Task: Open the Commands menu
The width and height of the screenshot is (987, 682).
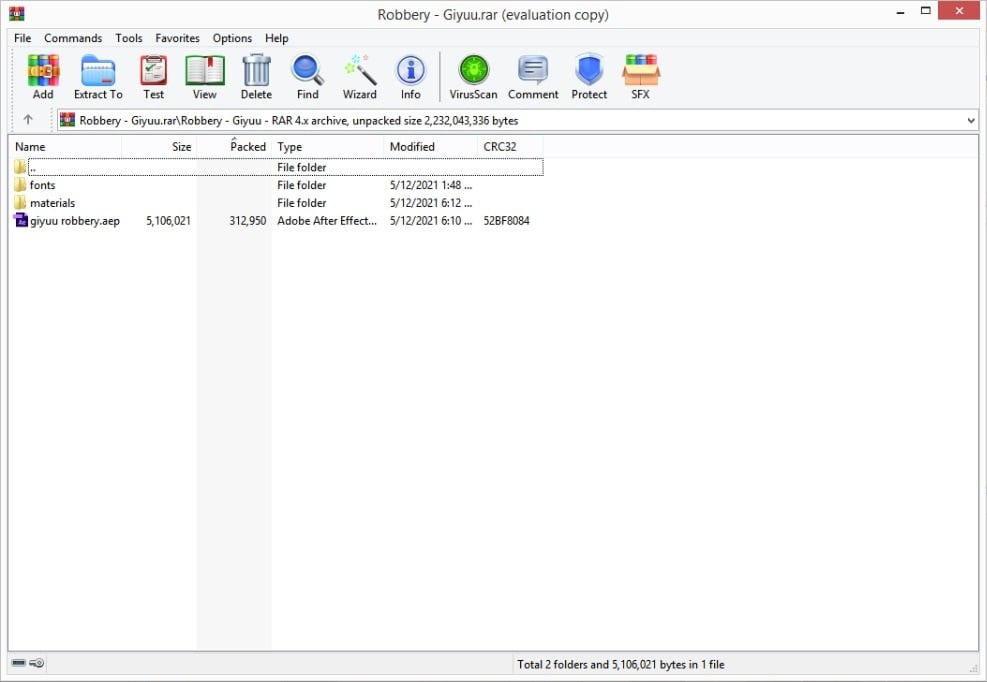Action: [x=73, y=38]
